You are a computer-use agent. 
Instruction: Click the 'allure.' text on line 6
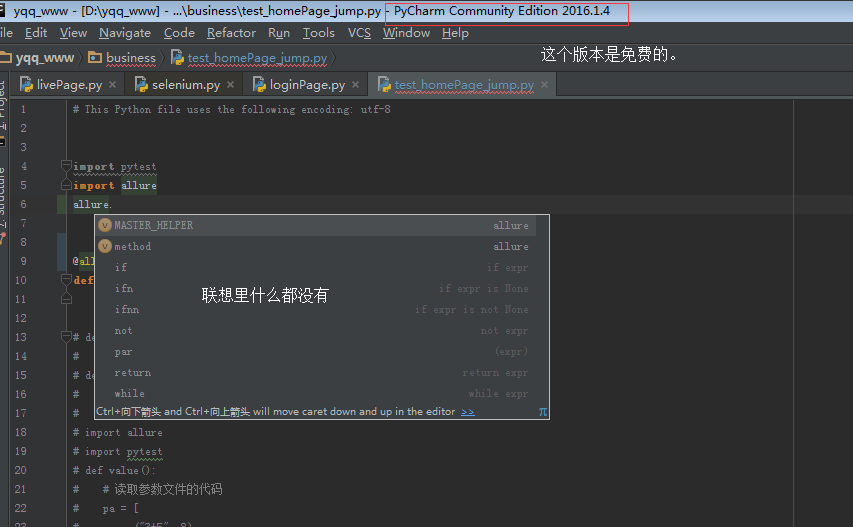click(92, 204)
